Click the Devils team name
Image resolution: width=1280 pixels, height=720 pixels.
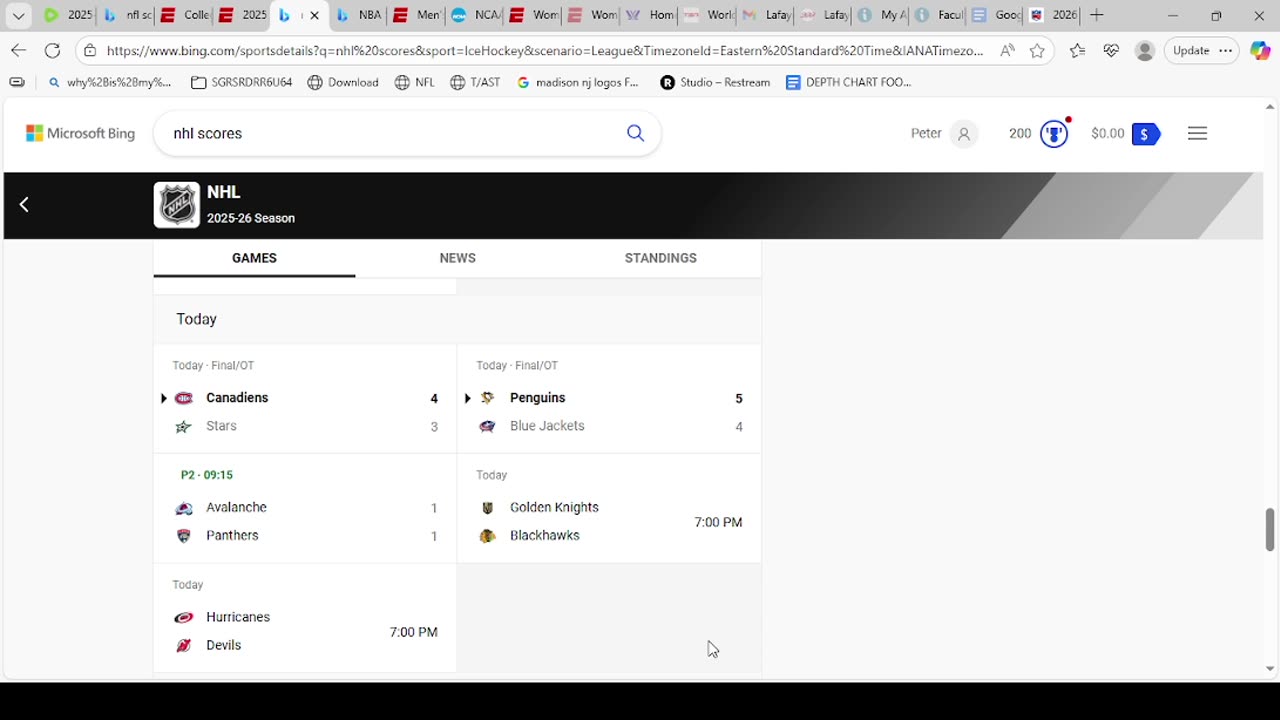tap(223, 646)
